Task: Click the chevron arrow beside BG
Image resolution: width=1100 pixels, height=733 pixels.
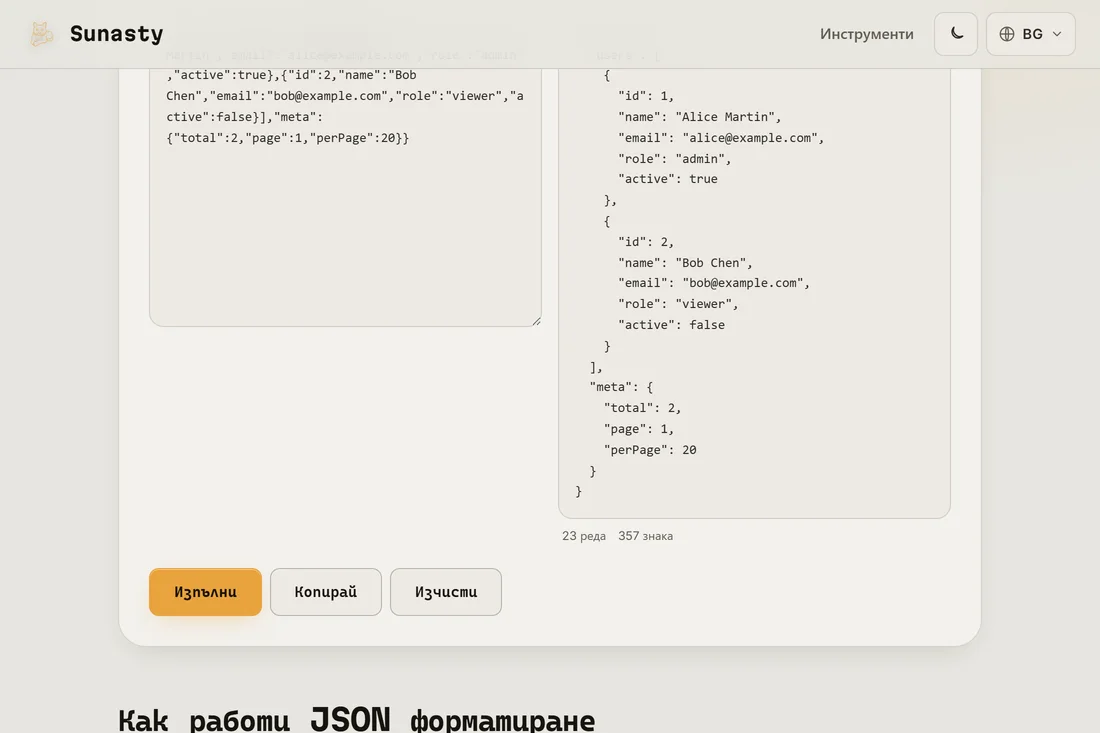Action: click(x=1057, y=34)
